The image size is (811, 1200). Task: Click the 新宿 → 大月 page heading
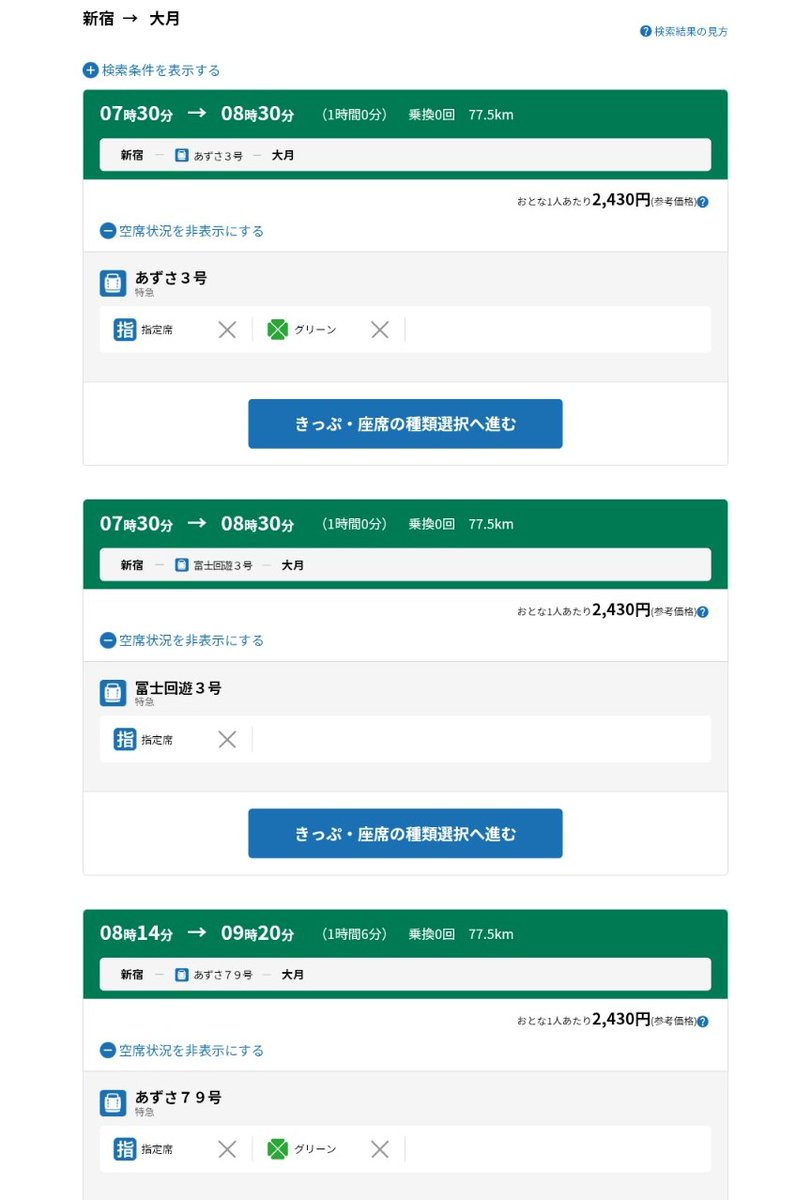click(131, 18)
